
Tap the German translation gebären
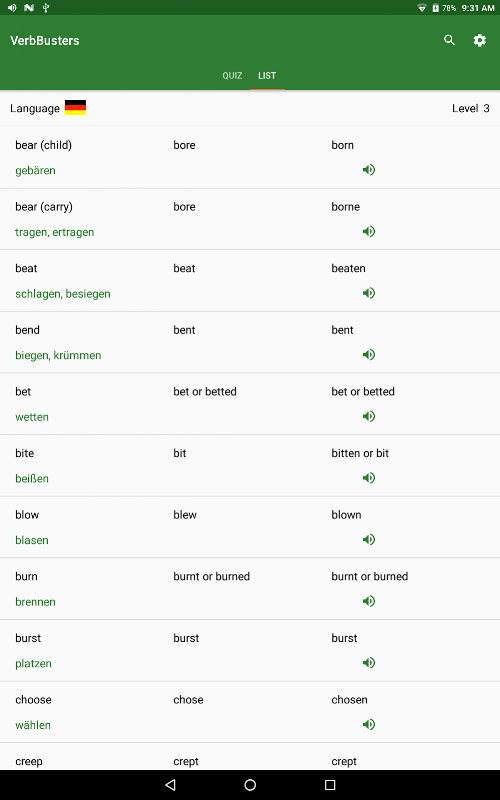(x=35, y=170)
